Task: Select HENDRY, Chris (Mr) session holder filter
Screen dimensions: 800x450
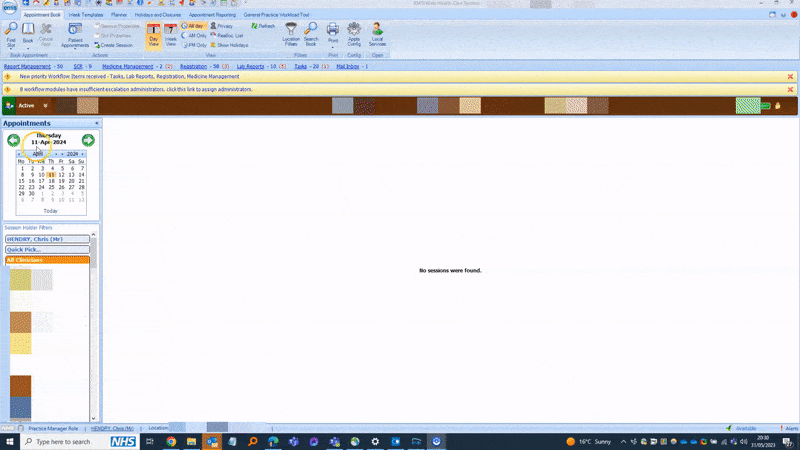Action: [47, 239]
